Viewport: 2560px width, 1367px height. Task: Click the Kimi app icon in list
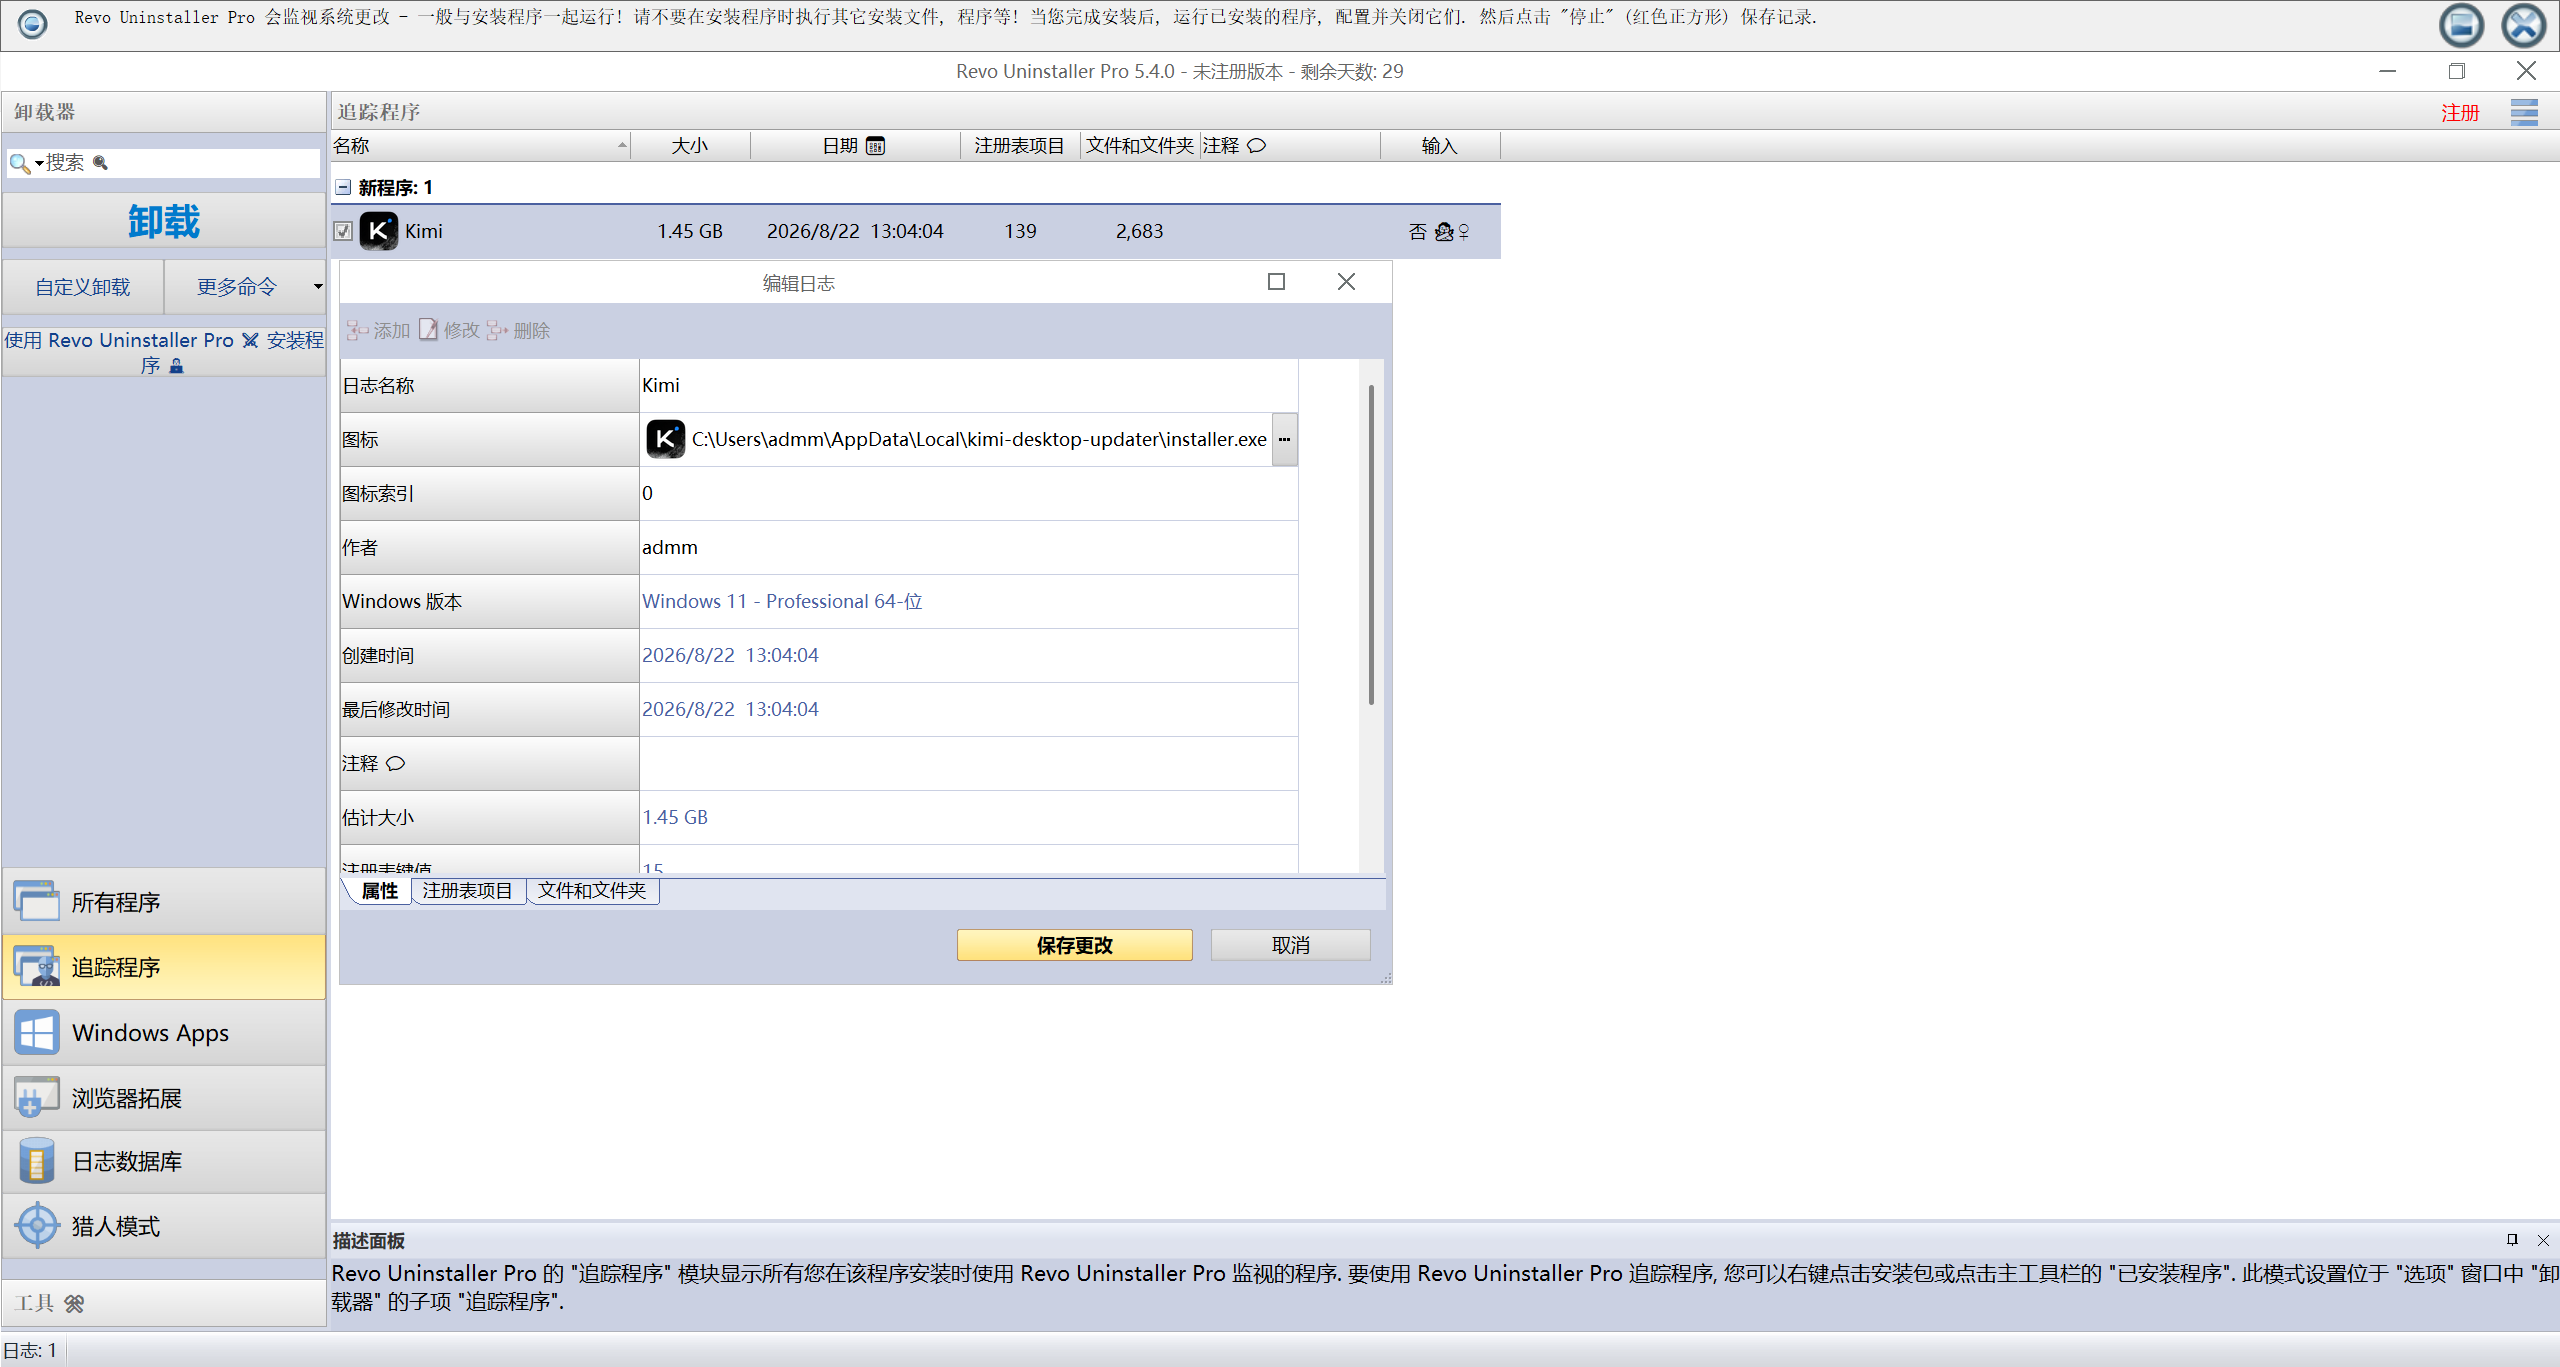point(379,231)
